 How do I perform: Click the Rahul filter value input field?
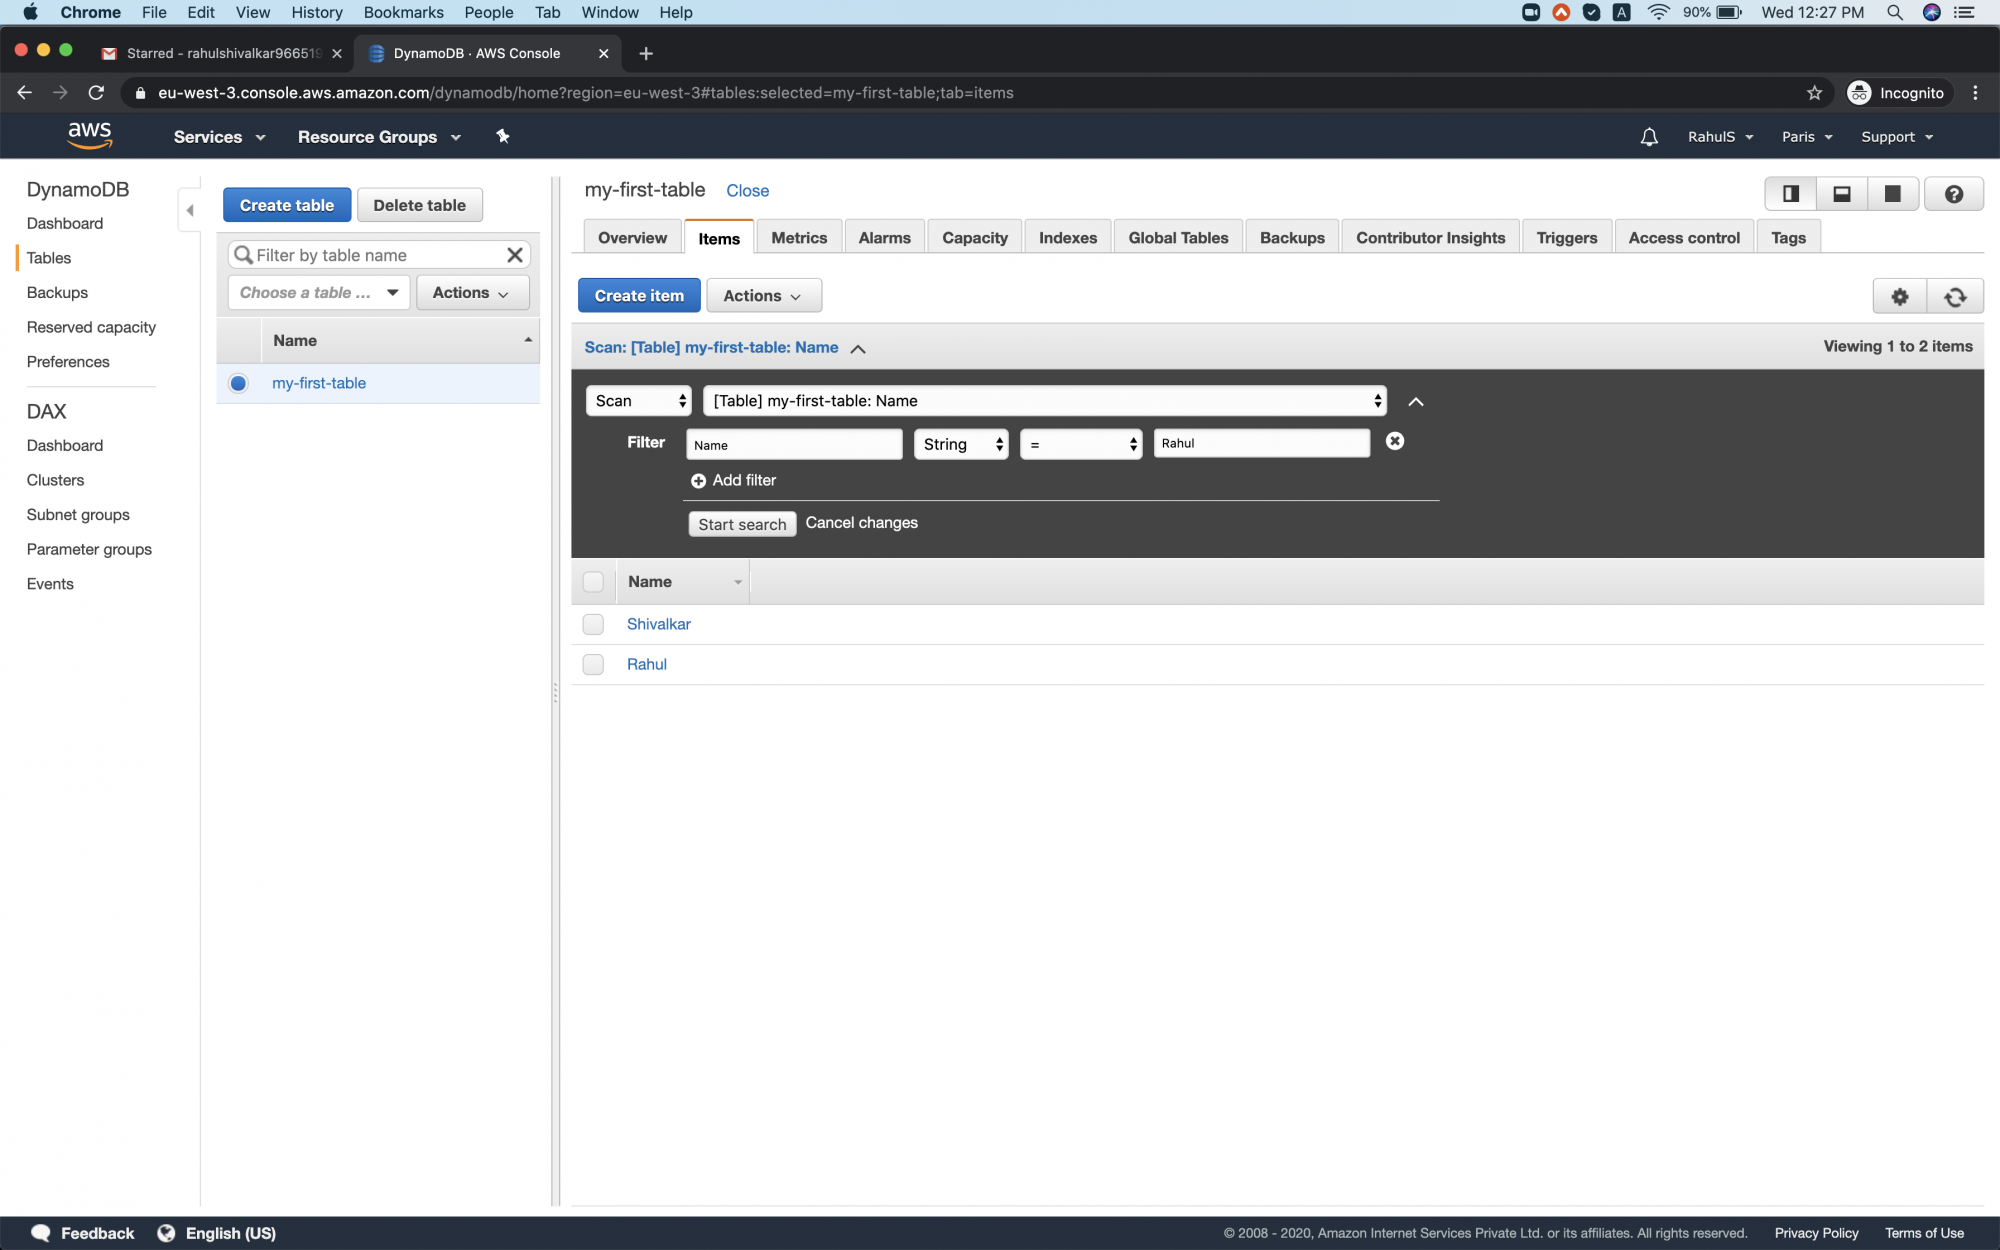click(x=1261, y=443)
